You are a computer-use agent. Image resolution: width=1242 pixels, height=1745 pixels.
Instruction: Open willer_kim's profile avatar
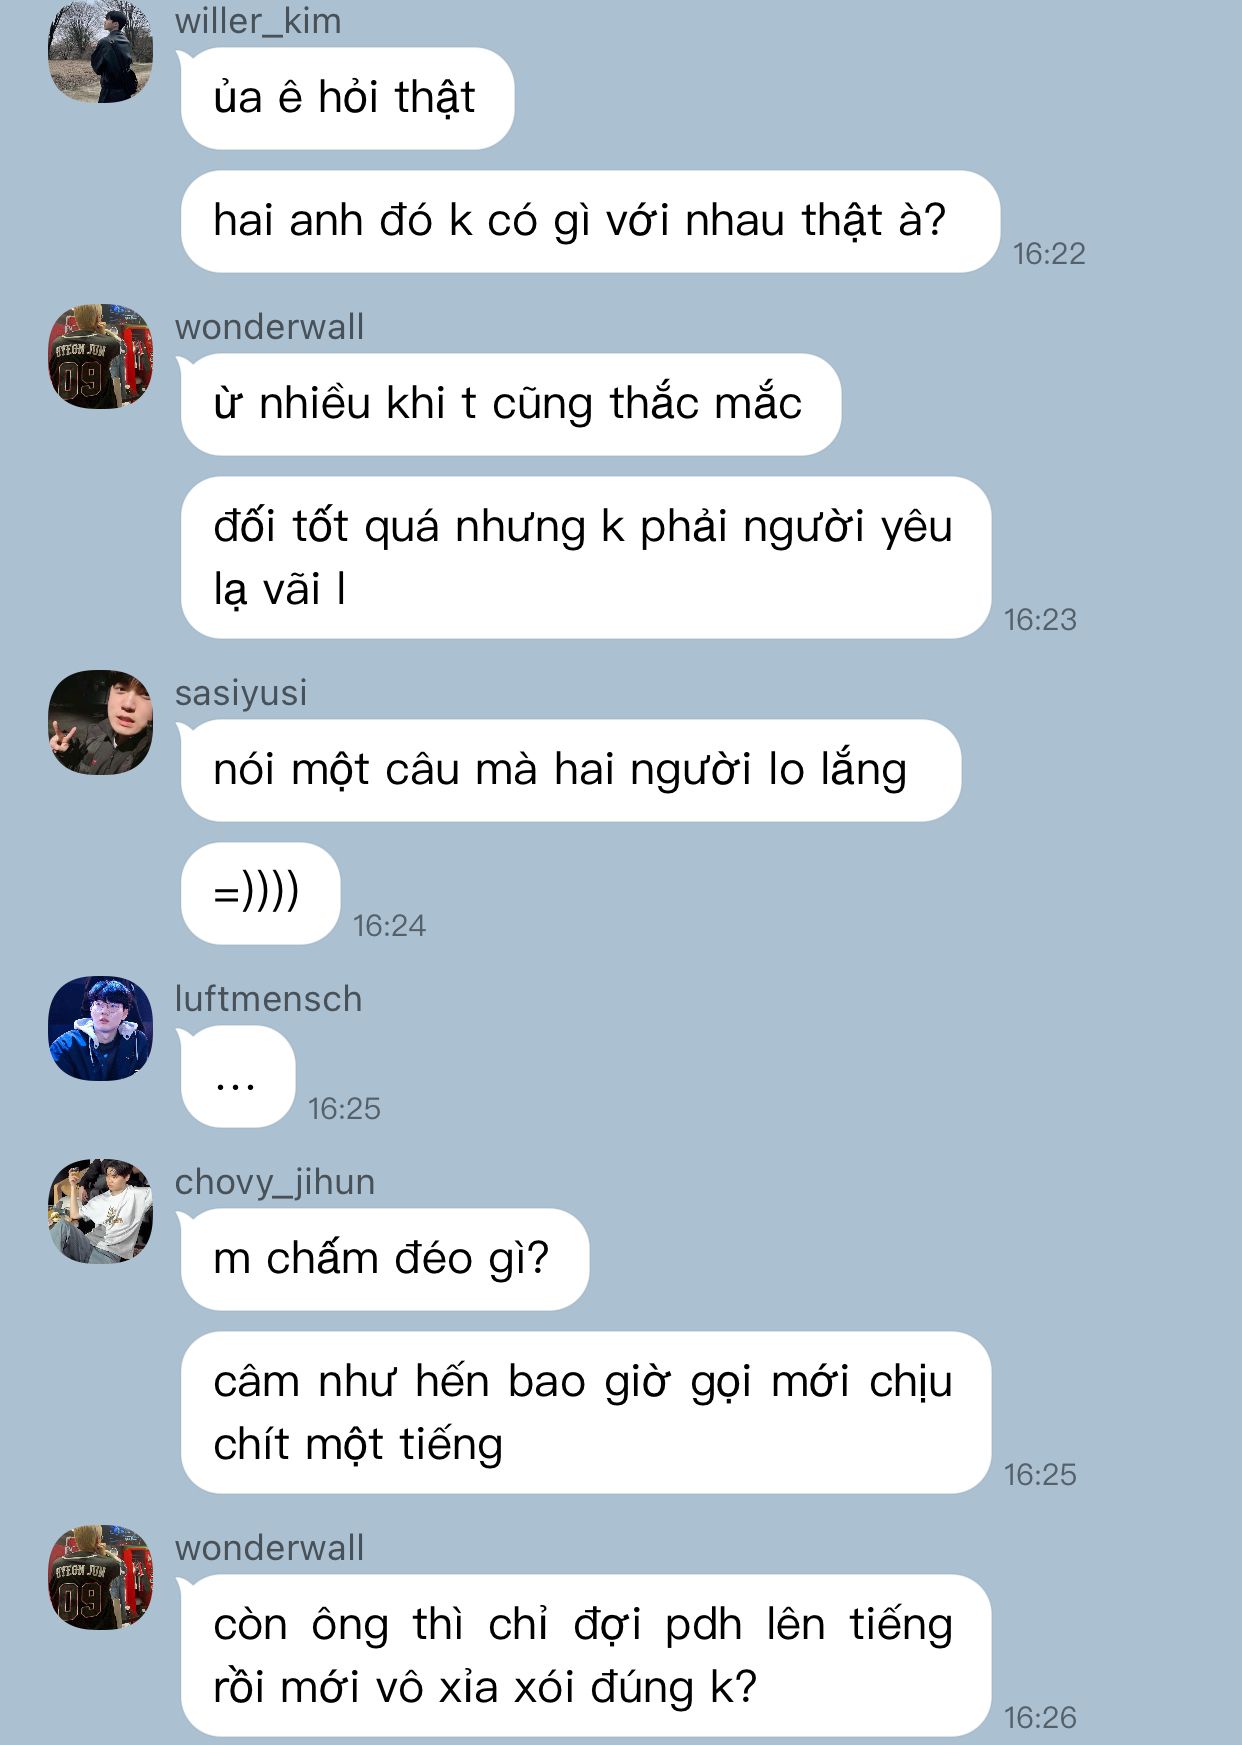point(100,50)
